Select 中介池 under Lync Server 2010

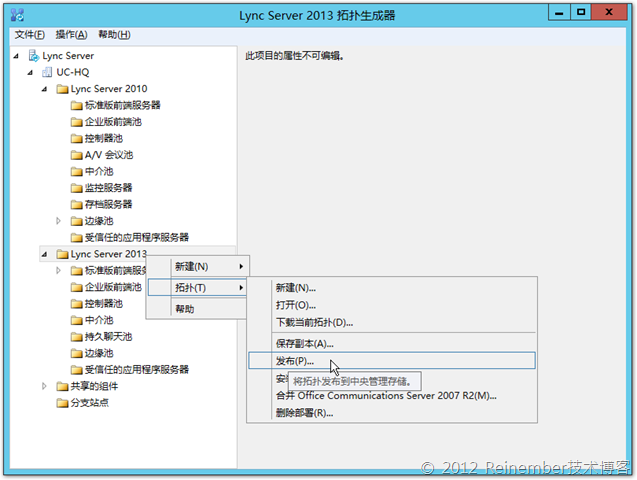tap(99, 171)
